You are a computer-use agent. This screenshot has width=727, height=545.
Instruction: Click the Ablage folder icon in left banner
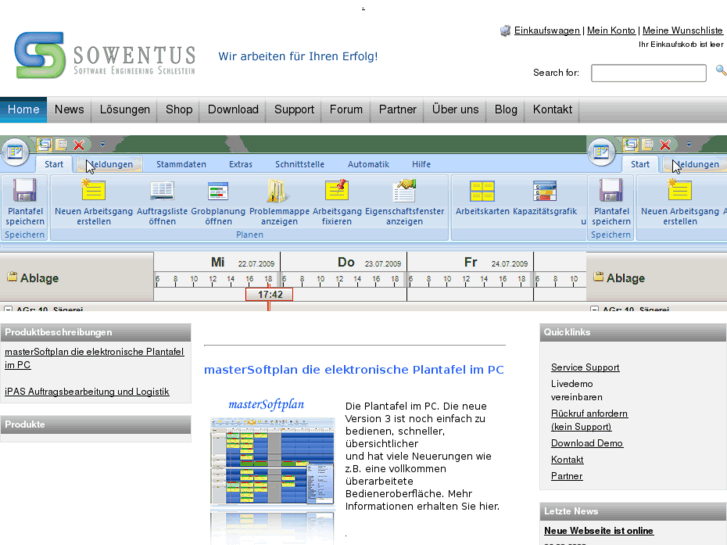(x=12, y=277)
